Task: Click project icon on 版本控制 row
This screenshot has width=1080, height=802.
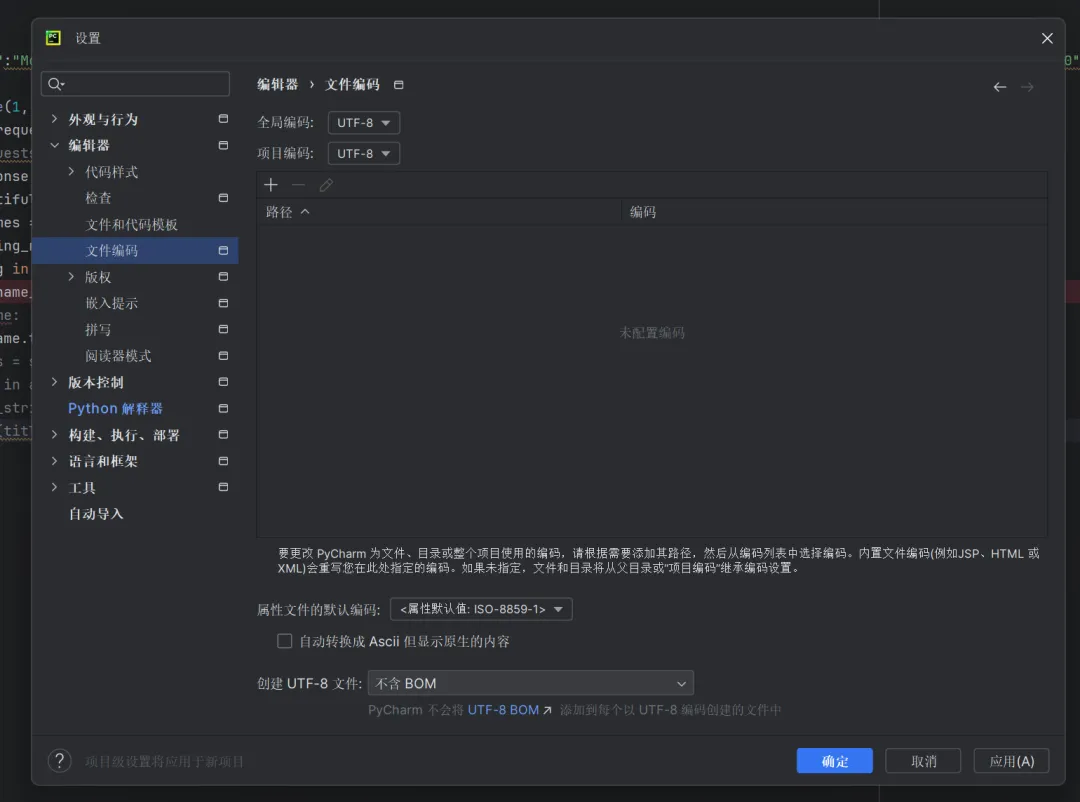Action: pyautogui.click(x=223, y=382)
